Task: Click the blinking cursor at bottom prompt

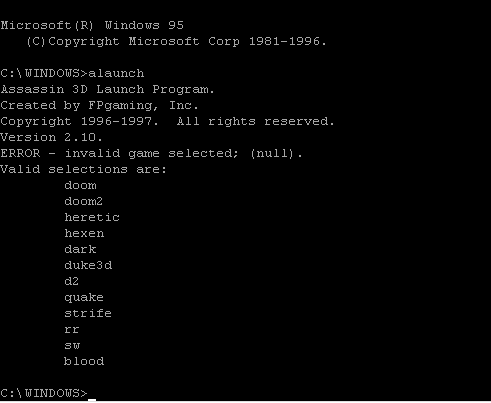Action: click(x=92, y=400)
